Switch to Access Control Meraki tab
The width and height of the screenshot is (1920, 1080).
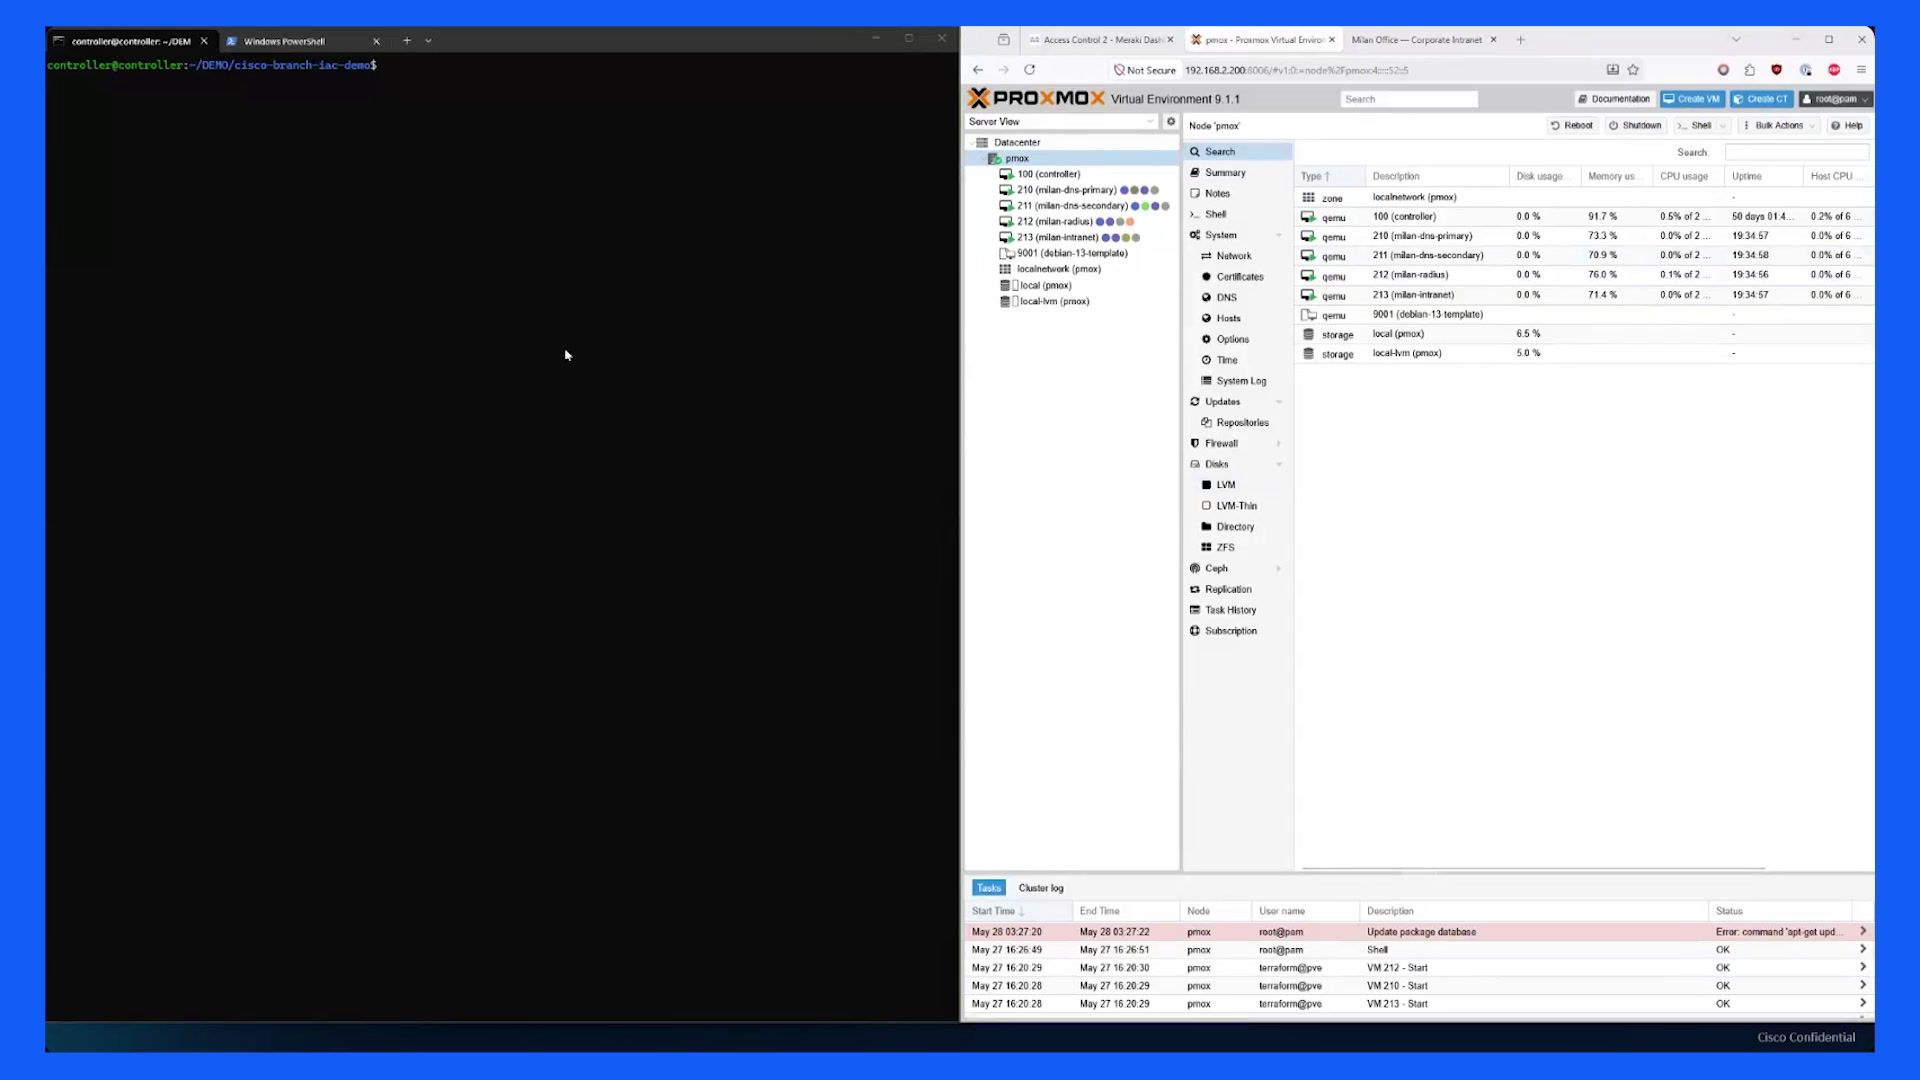pyautogui.click(x=1101, y=40)
